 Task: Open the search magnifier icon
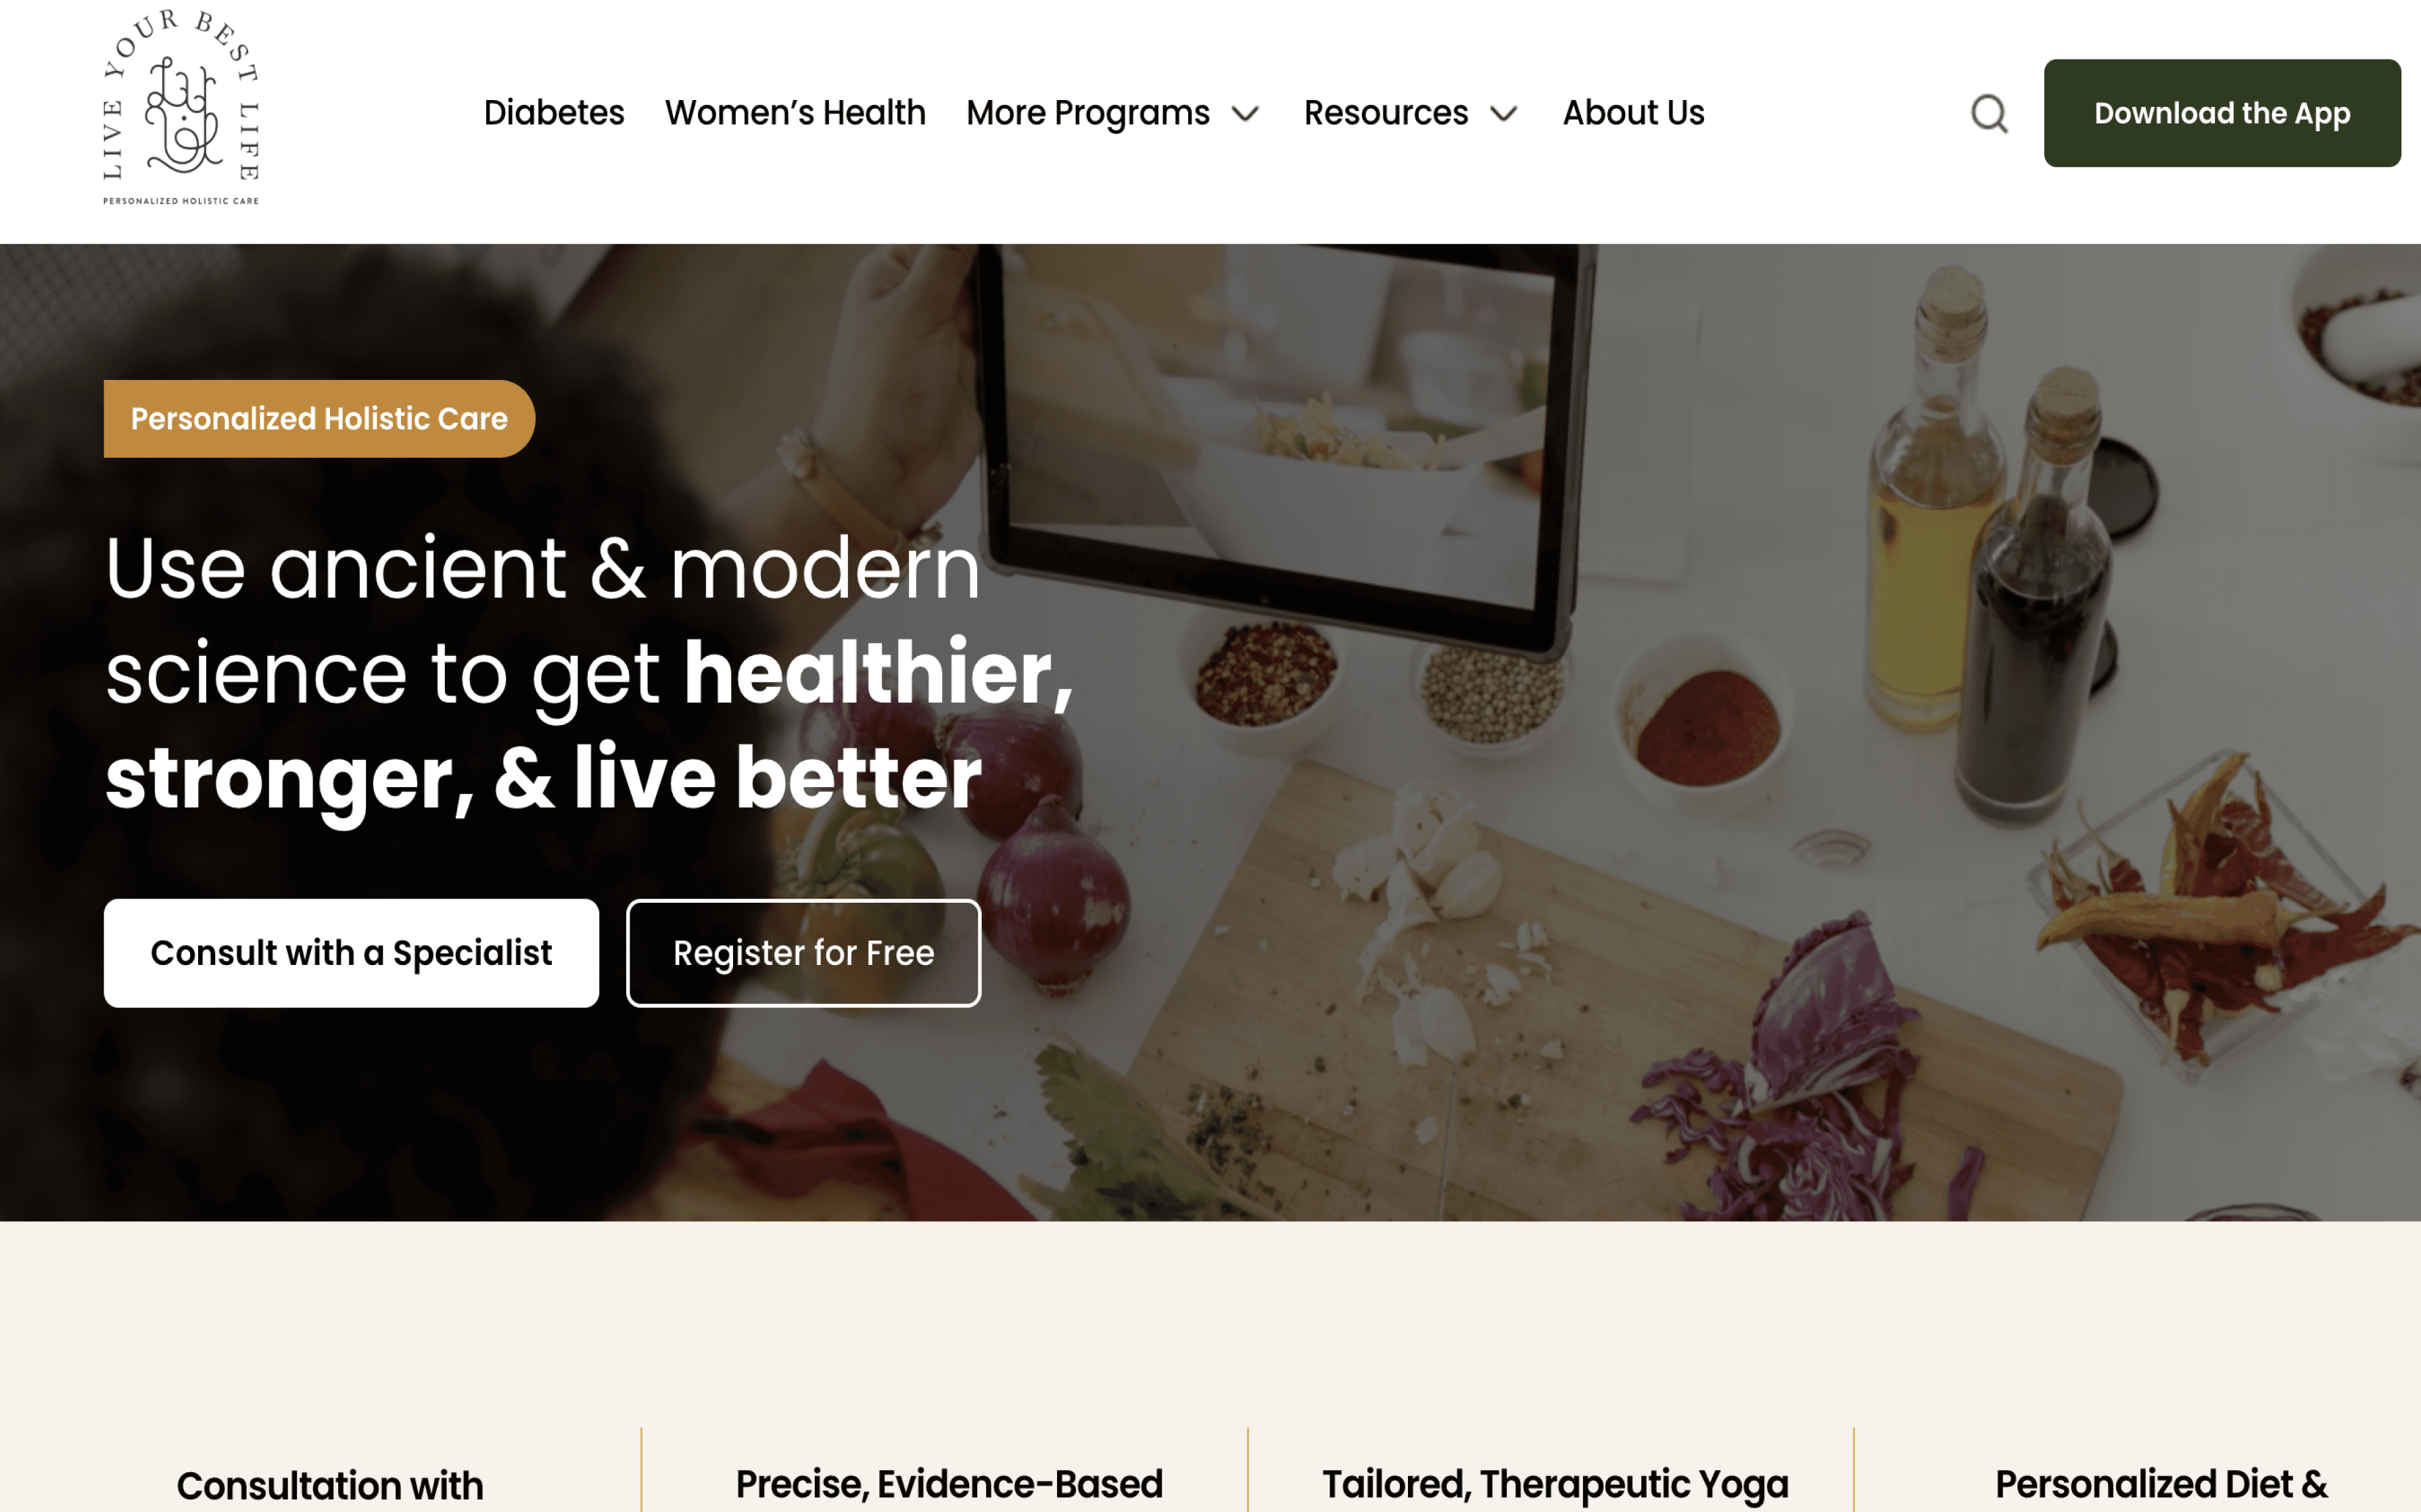(1989, 113)
